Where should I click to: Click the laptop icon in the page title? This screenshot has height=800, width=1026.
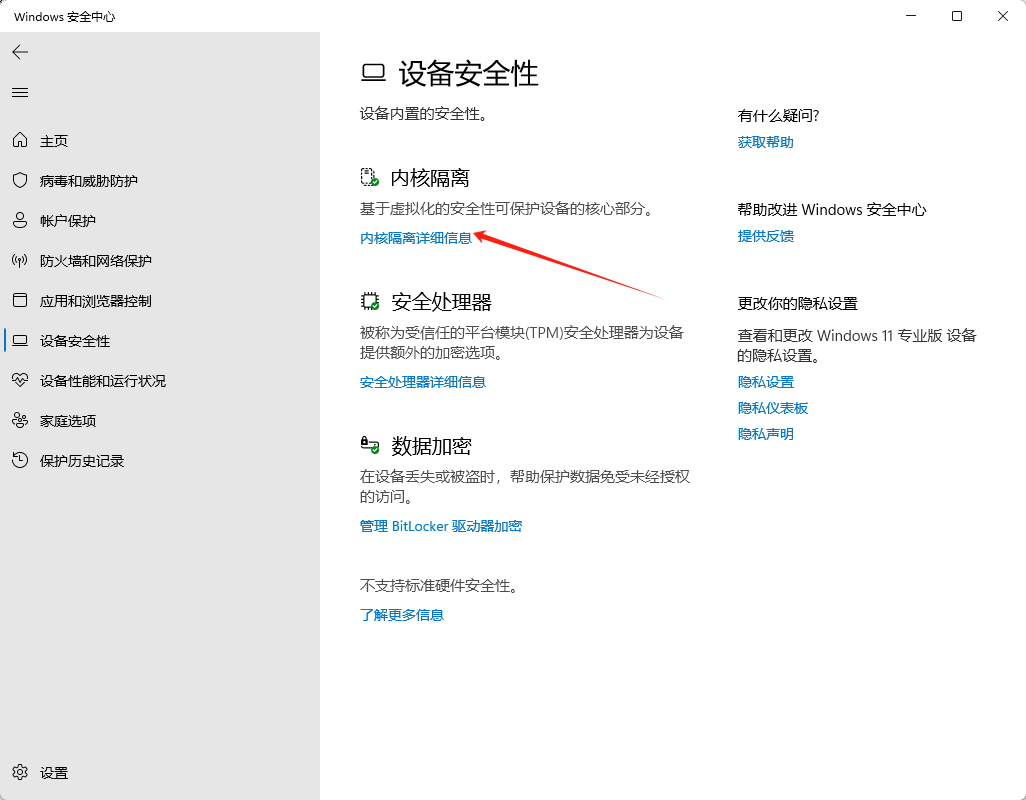(374, 73)
